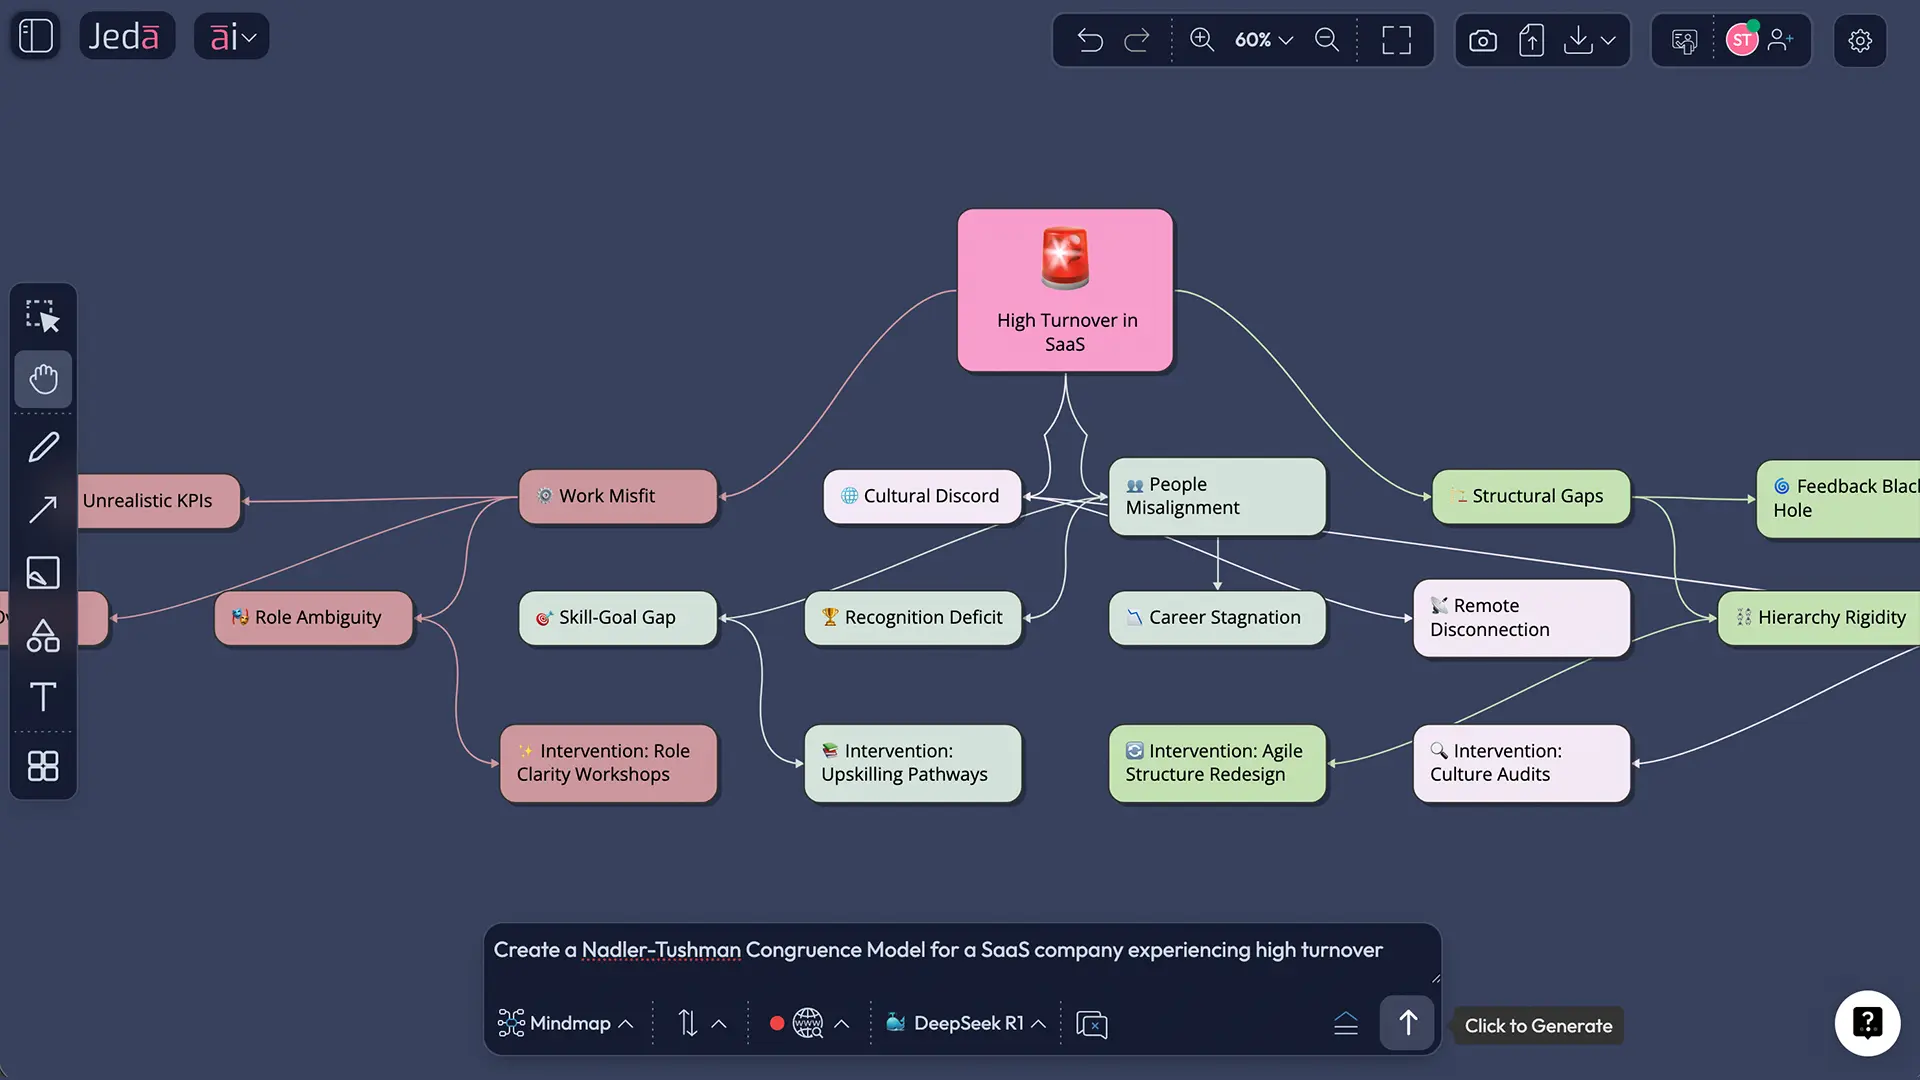Undo the last action
Screen dimensions: 1920x1080
point(1091,40)
